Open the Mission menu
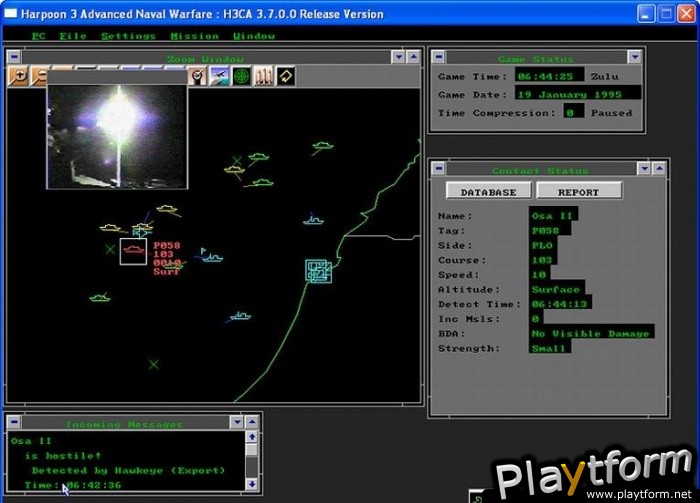This screenshot has height=503, width=700. [195, 36]
